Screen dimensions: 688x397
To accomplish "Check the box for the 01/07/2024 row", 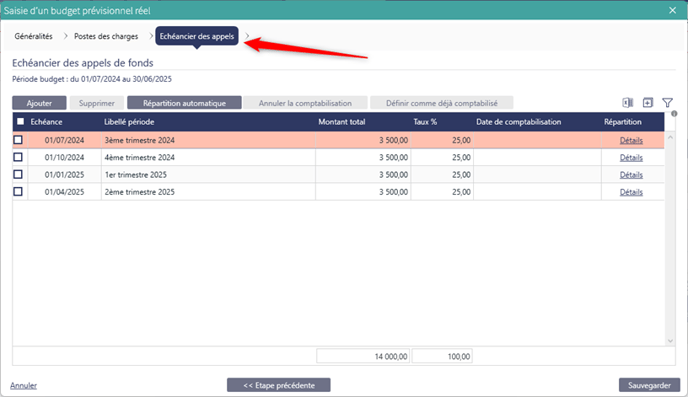I will [x=18, y=140].
